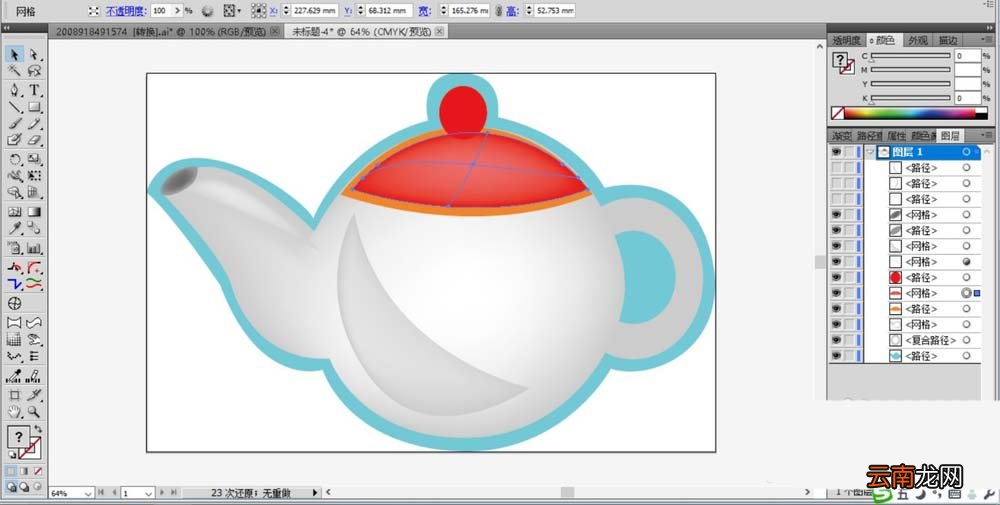1000x505 pixels.
Task: Click the X value stepper arrows
Action: [285, 11]
